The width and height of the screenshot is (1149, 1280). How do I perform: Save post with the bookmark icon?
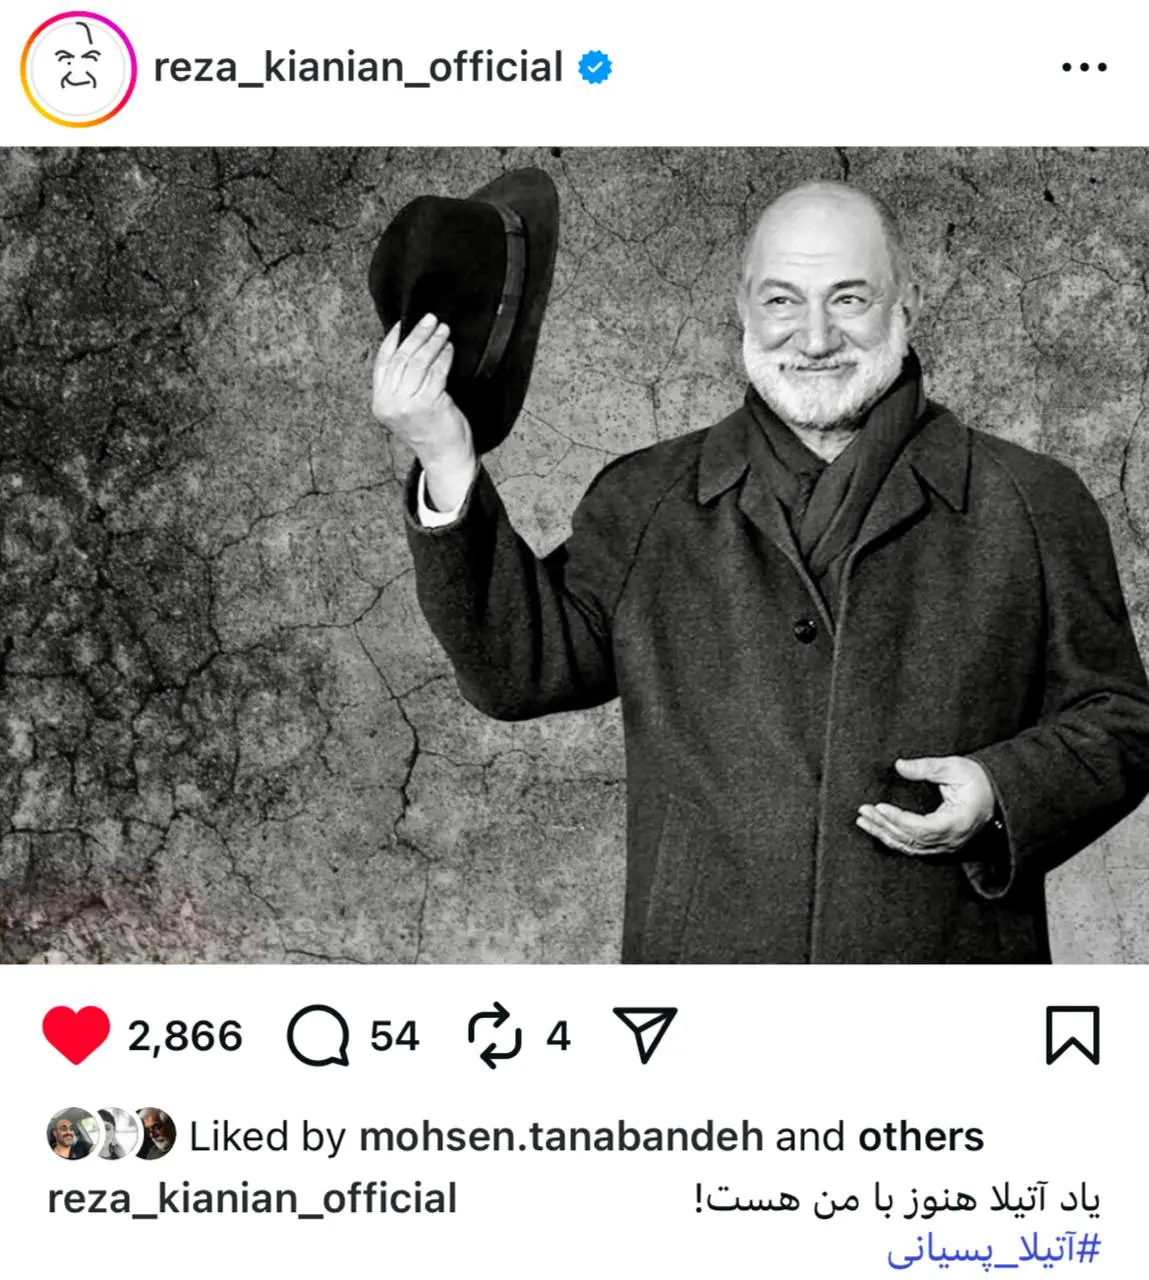pos(1072,1035)
